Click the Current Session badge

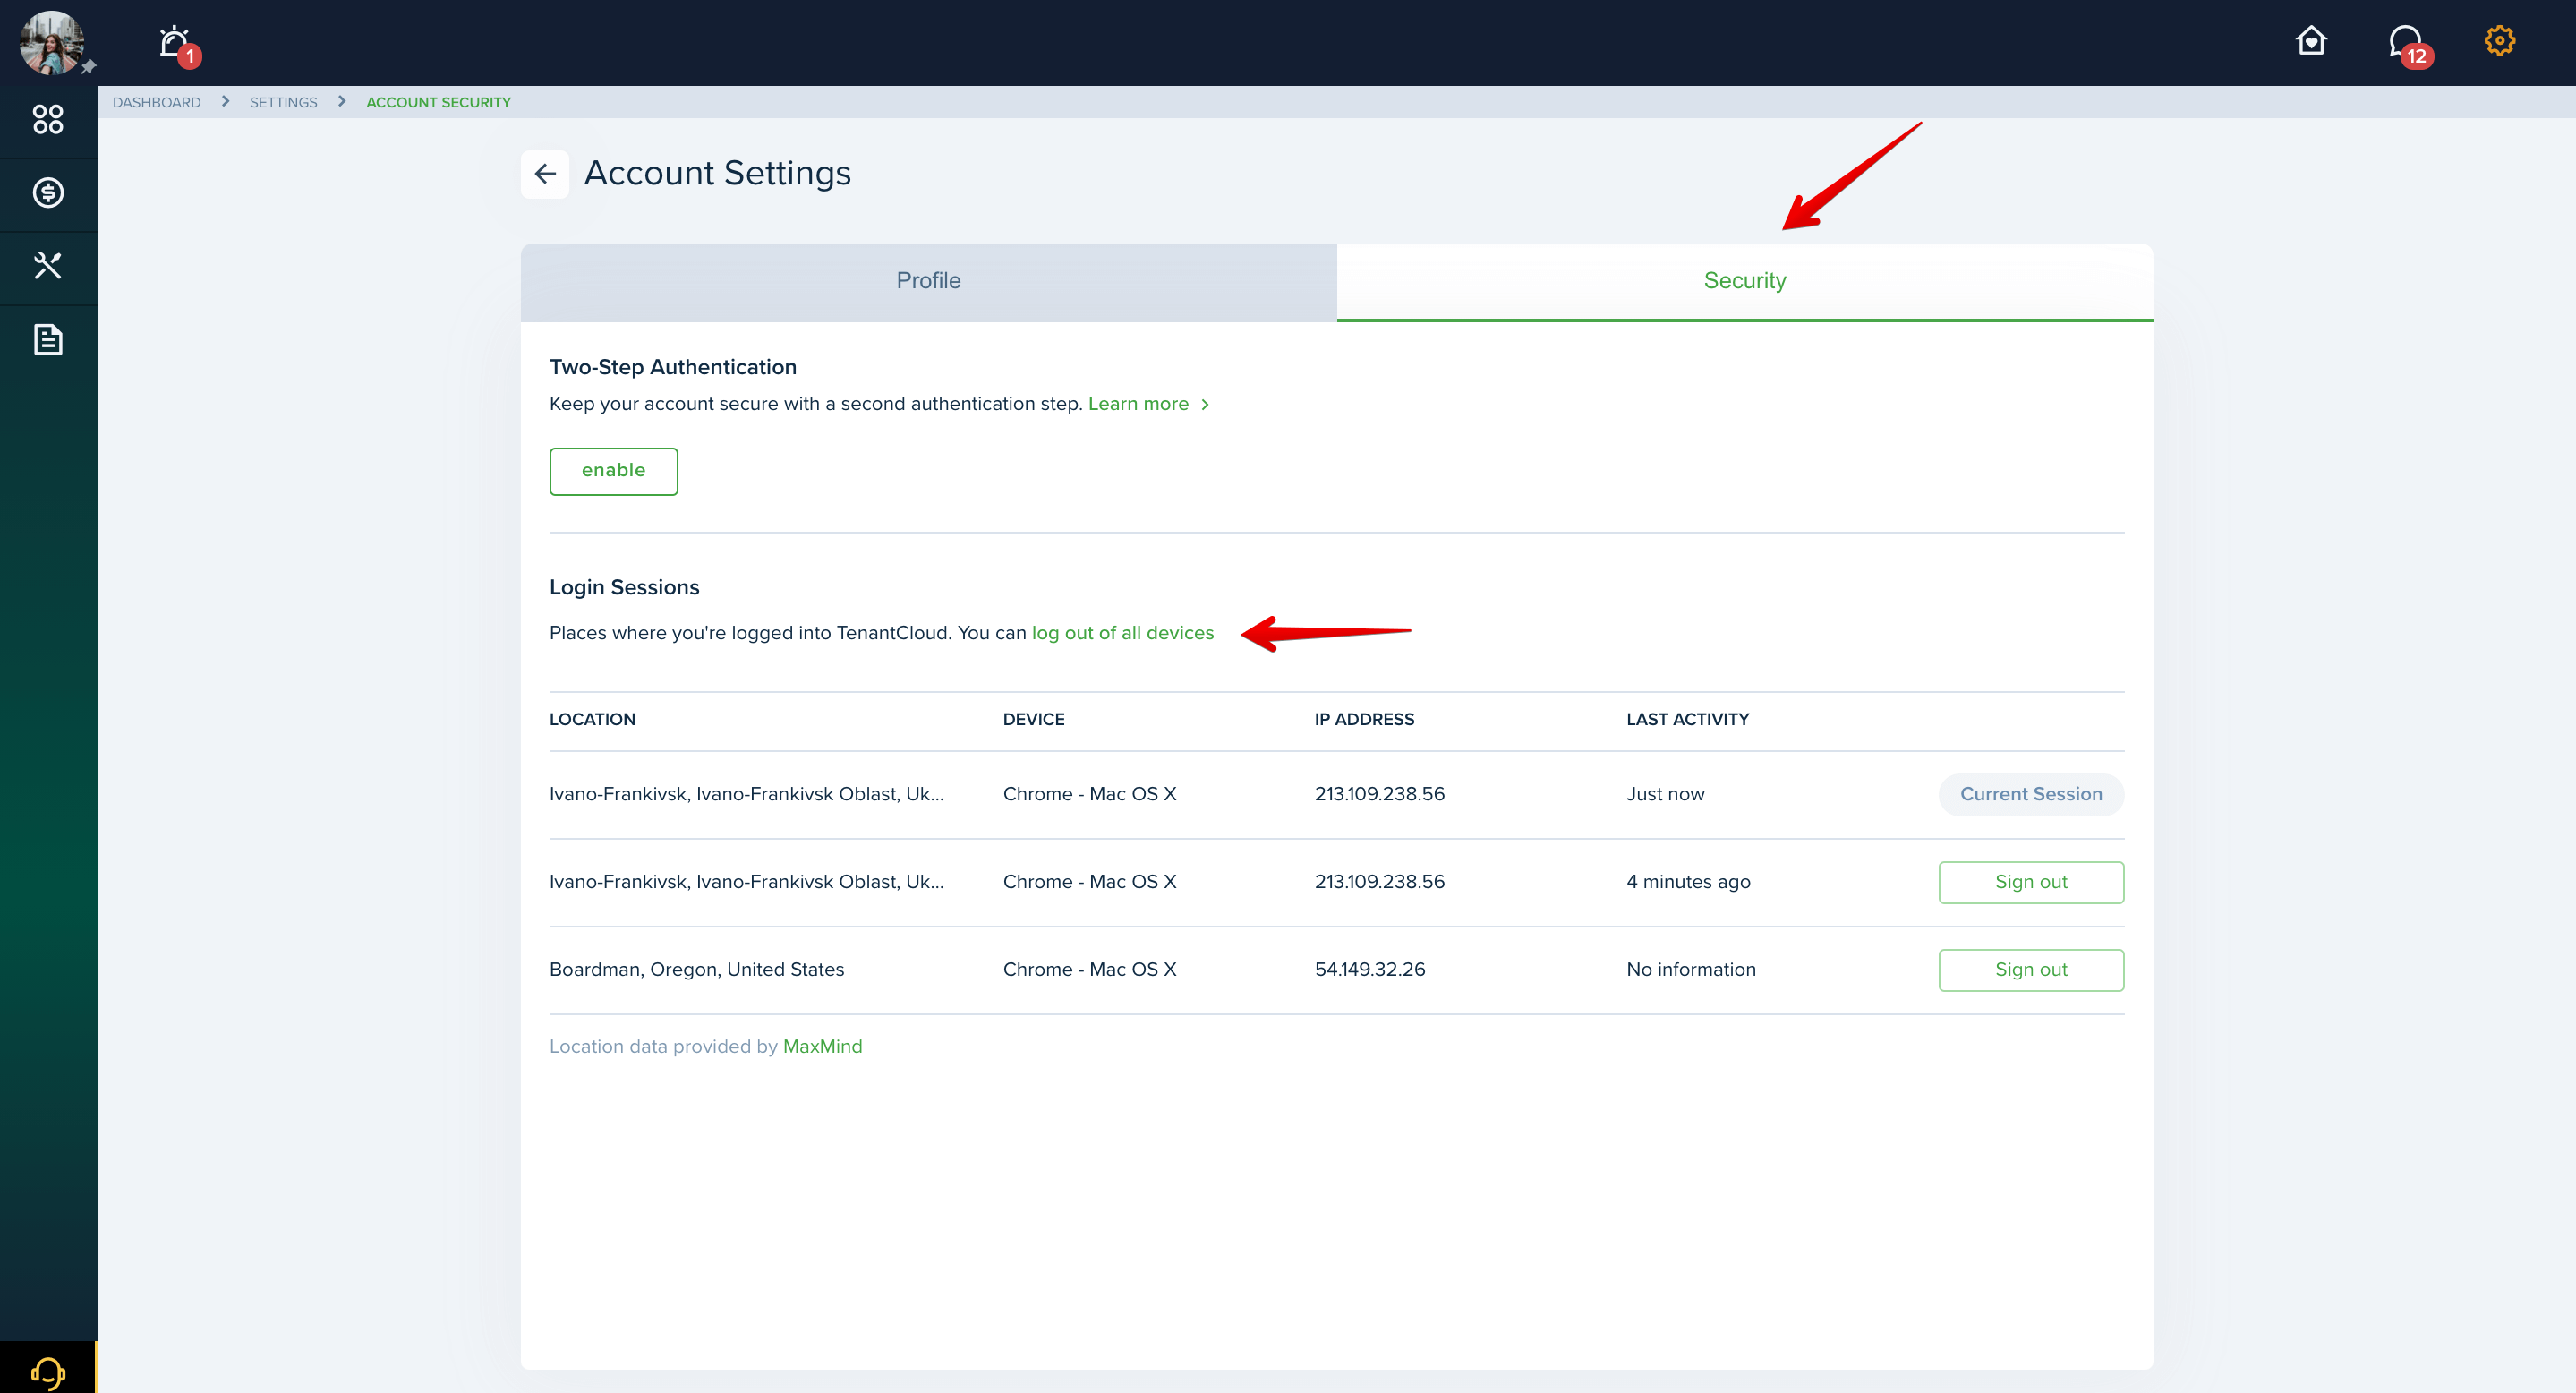click(2030, 795)
